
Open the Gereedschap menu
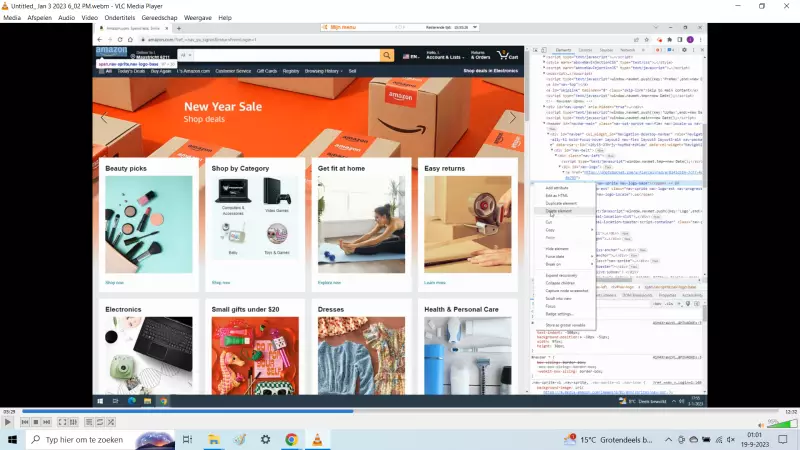pos(159,17)
